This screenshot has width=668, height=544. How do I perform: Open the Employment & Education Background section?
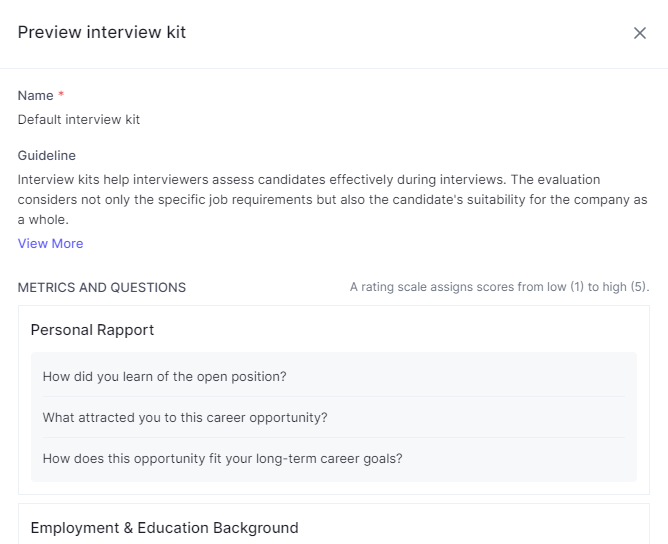click(x=164, y=528)
